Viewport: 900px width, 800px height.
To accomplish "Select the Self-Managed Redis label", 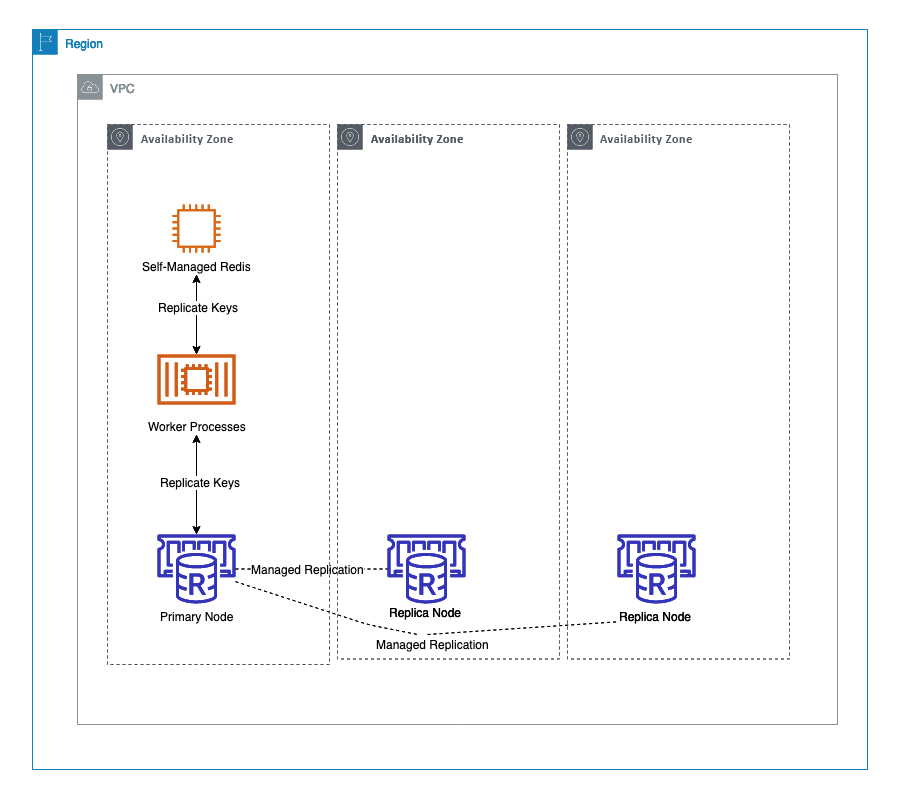I will click(196, 267).
